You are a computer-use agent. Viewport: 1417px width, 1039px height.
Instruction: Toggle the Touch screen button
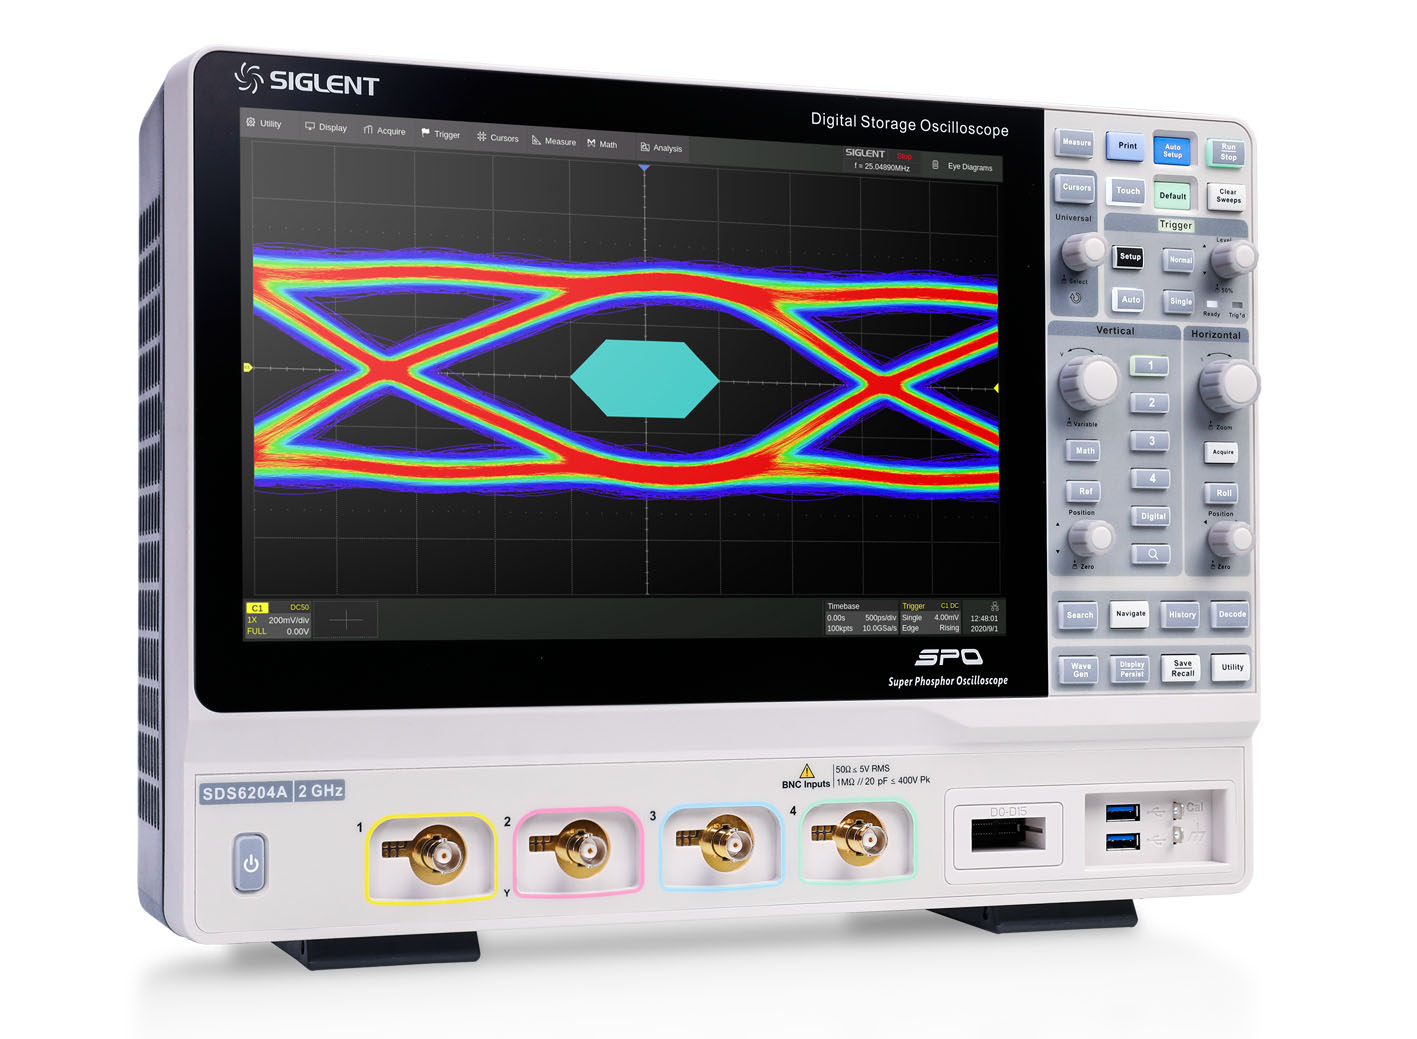[1128, 191]
